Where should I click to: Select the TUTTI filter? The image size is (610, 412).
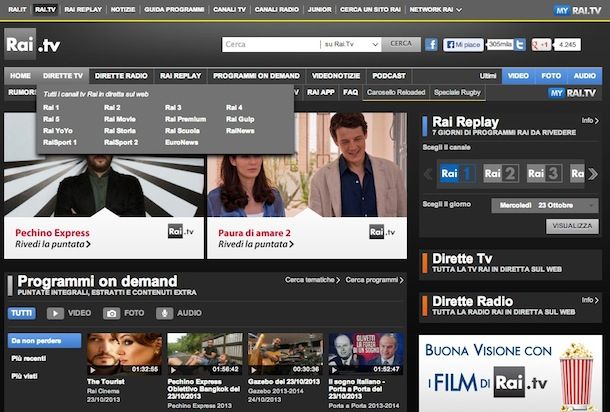22,313
